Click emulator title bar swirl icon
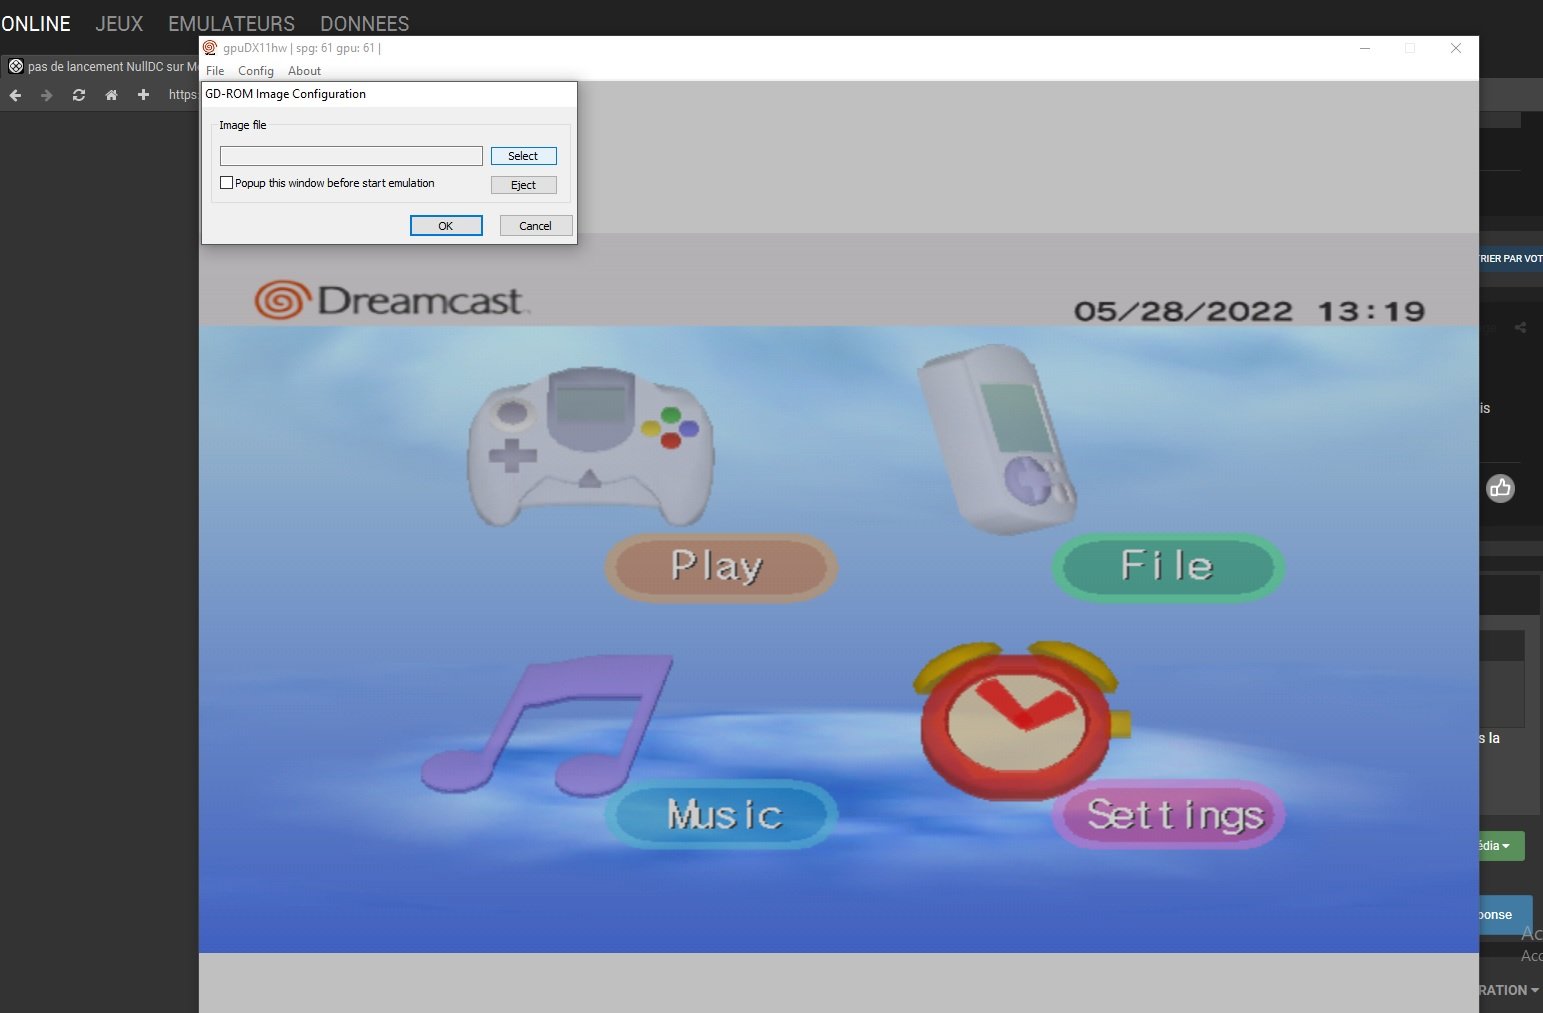Image resolution: width=1543 pixels, height=1013 pixels. [210, 47]
